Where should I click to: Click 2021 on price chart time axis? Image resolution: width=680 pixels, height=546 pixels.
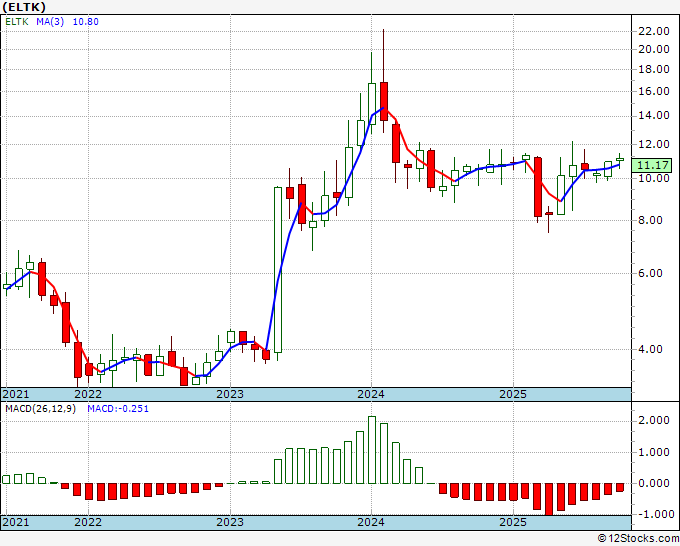(16, 394)
